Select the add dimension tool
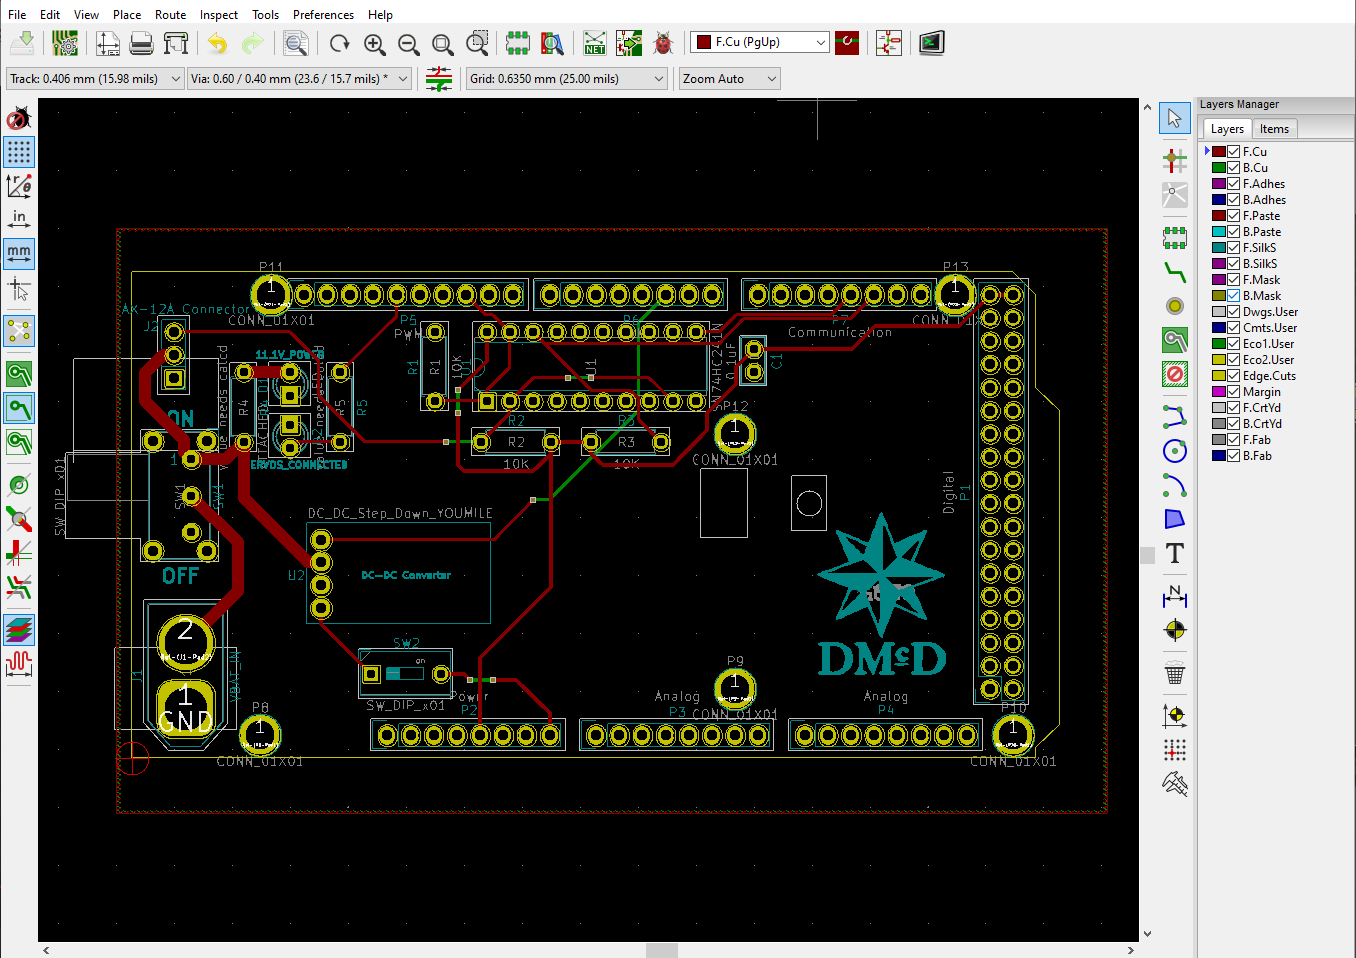The image size is (1356, 958). (x=1175, y=596)
